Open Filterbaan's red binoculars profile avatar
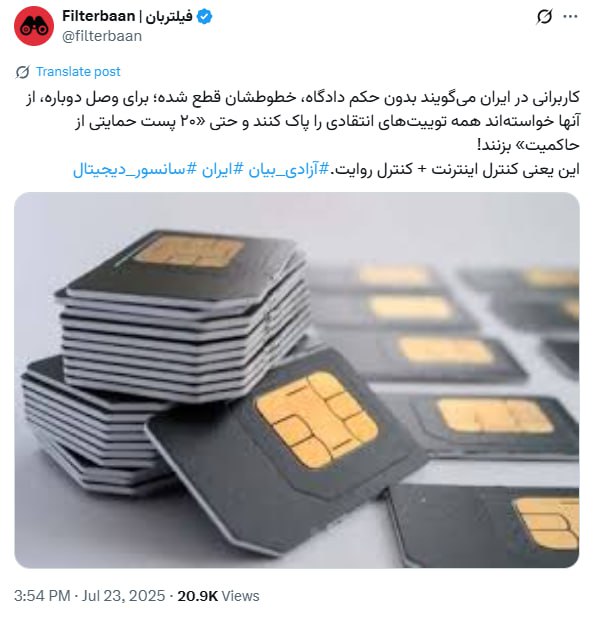The width and height of the screenshot is (595, 617). 34,26
